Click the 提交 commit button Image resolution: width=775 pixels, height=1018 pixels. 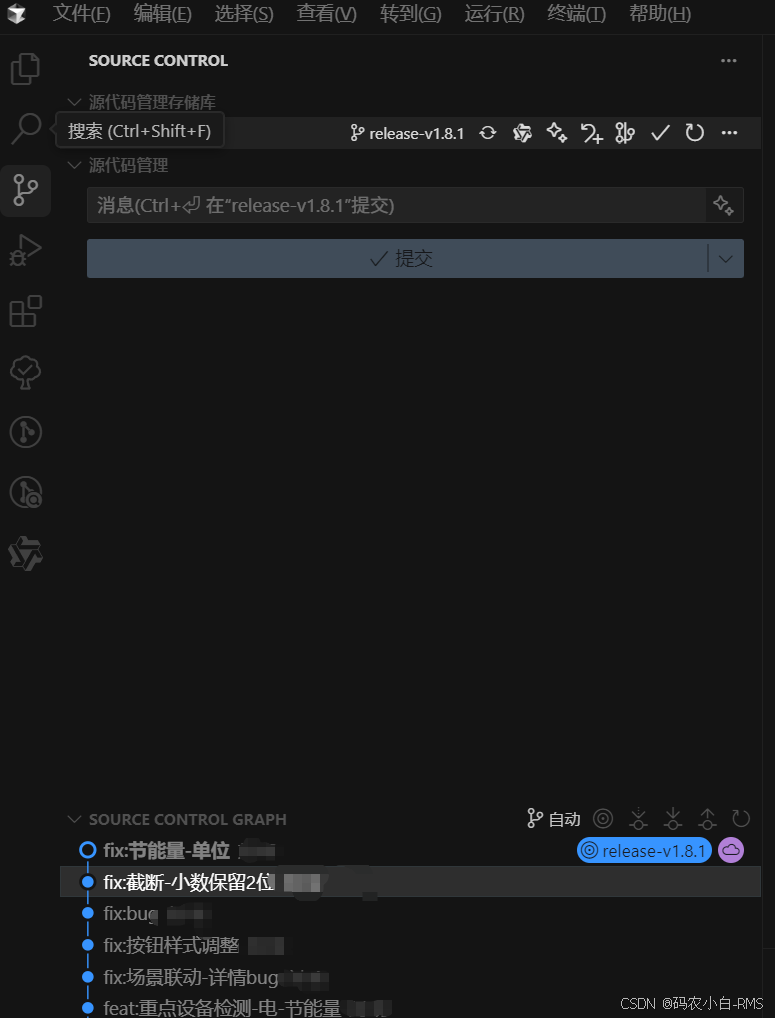coord(397,258)
